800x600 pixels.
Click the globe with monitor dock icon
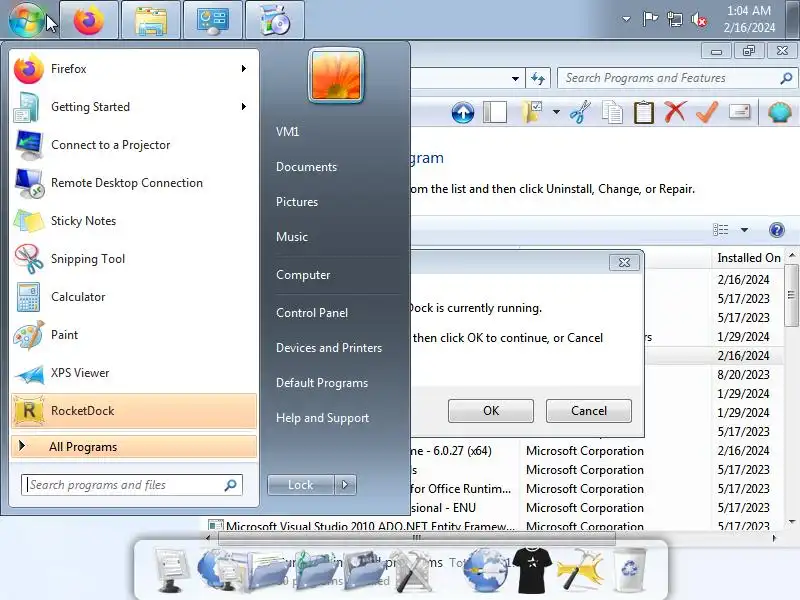tap(218, 569)
